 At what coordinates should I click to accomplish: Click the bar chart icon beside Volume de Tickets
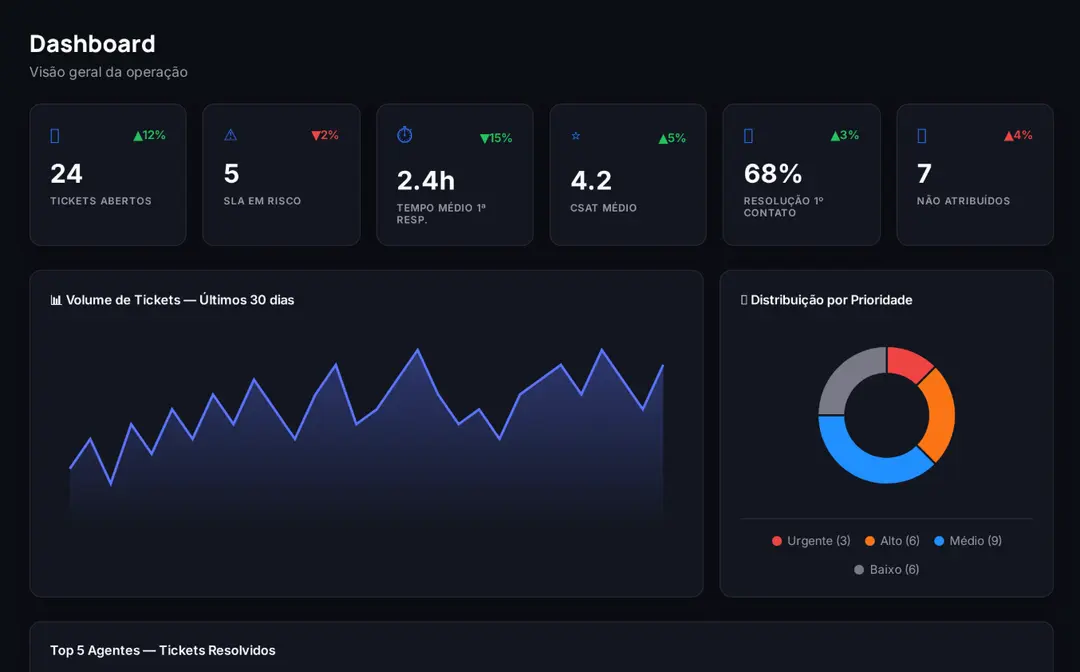click(x=56, y=300)
